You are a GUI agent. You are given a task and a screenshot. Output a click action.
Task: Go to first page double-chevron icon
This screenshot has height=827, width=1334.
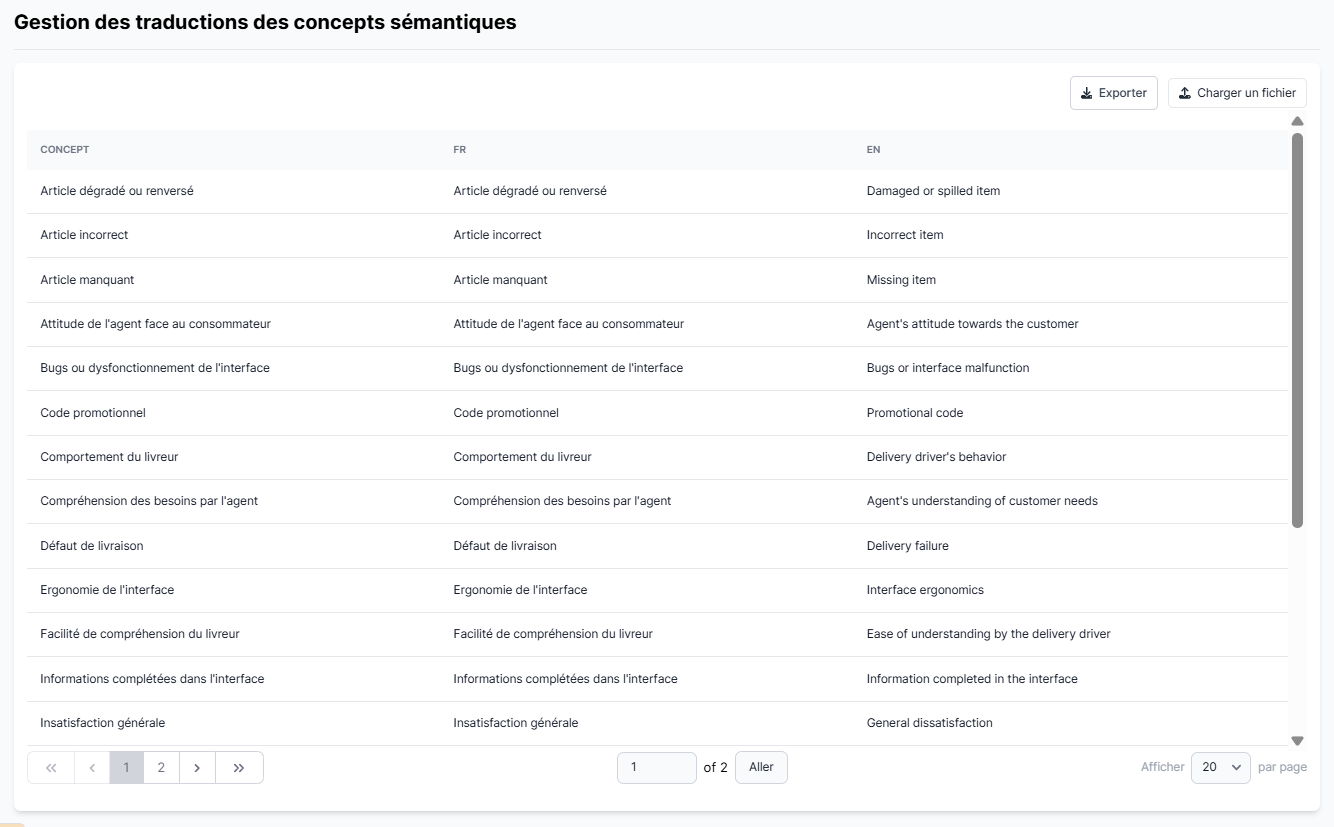point(51,768)
